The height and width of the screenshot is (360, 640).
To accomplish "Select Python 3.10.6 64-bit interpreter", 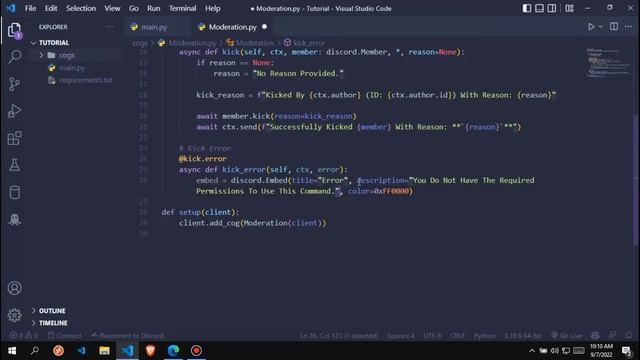I will (x=522, y=336).
